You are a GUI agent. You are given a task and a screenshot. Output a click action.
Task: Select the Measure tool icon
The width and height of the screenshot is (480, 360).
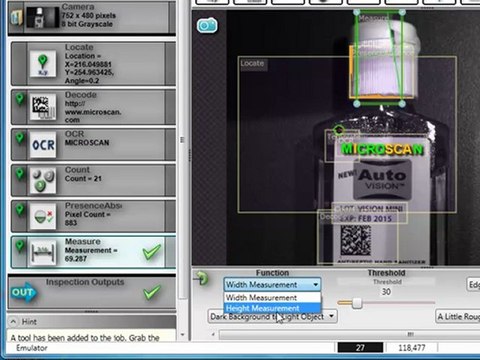coord(43,252)
